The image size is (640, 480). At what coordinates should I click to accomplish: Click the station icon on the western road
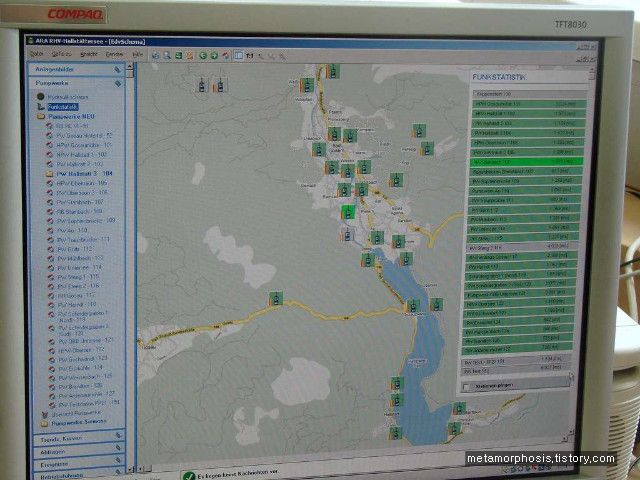[x=276, y=299]
